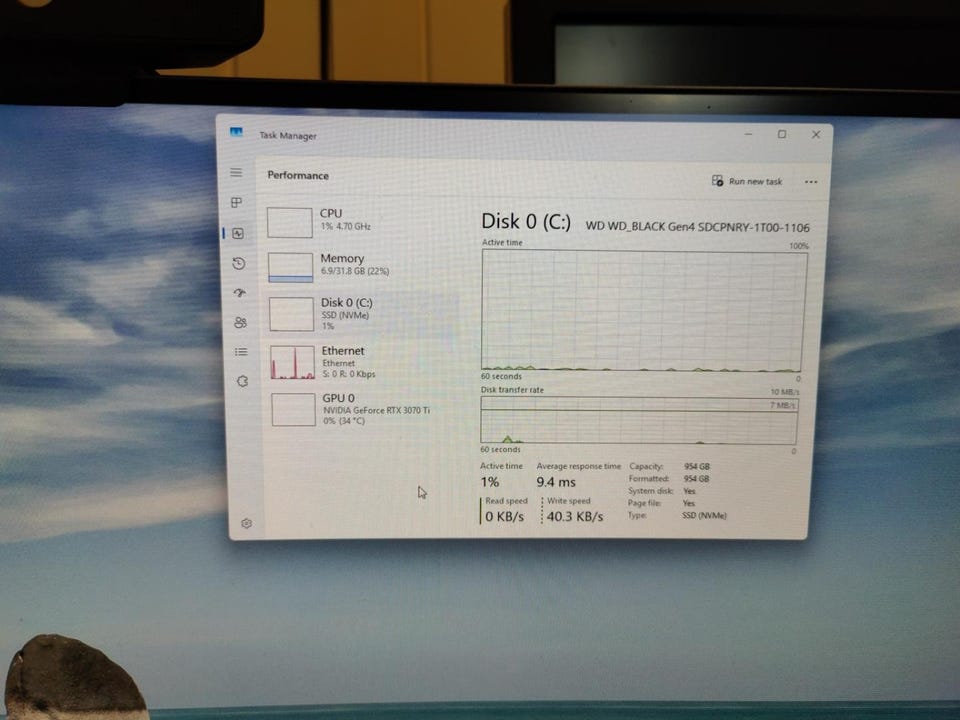Go to the Processes page icon

click(x=237, y=202)
